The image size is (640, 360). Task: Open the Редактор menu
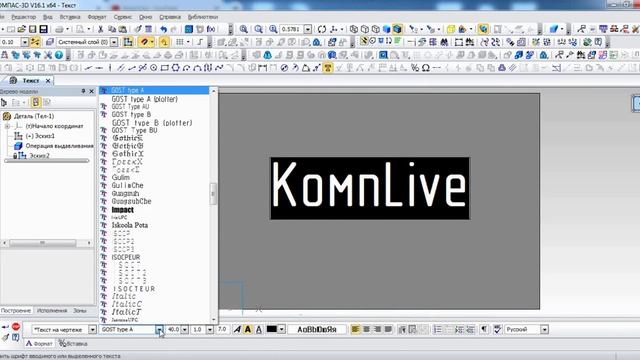[x=24, y=17]
